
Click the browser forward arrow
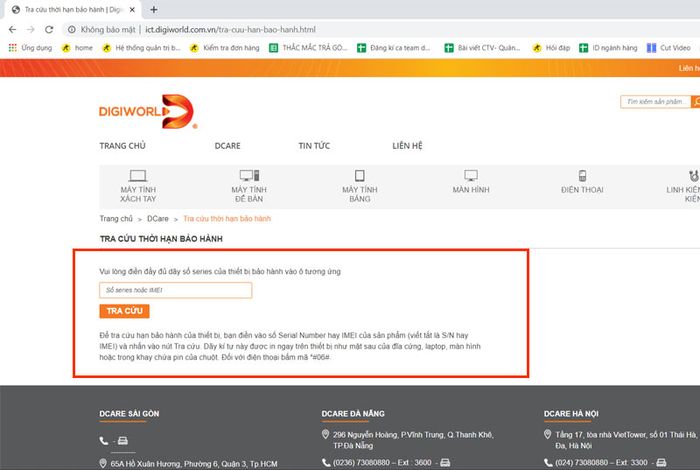[31, 29]
